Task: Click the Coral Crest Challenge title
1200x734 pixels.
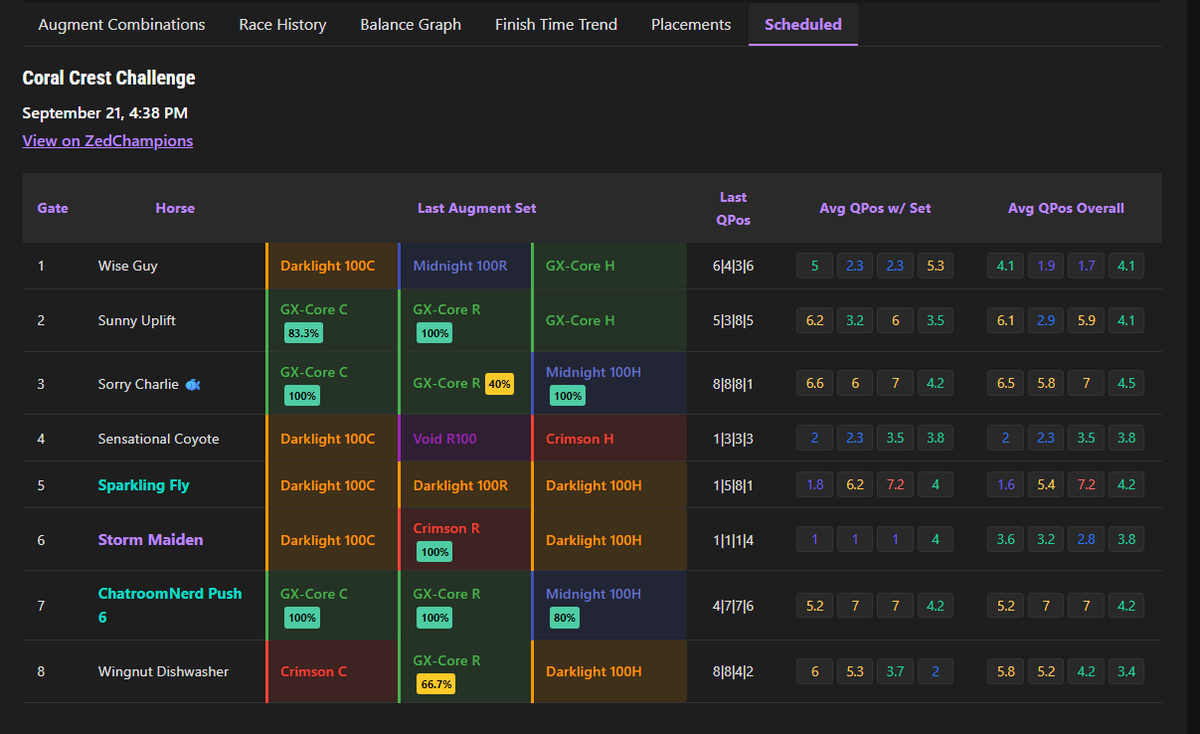Action: [109, 78]
